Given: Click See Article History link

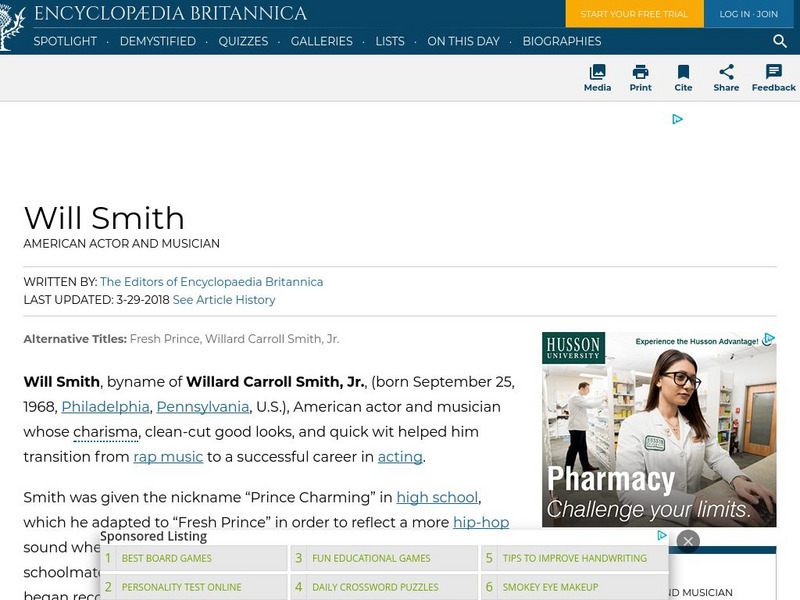Looking at the screenshot, I should (223, 300).
